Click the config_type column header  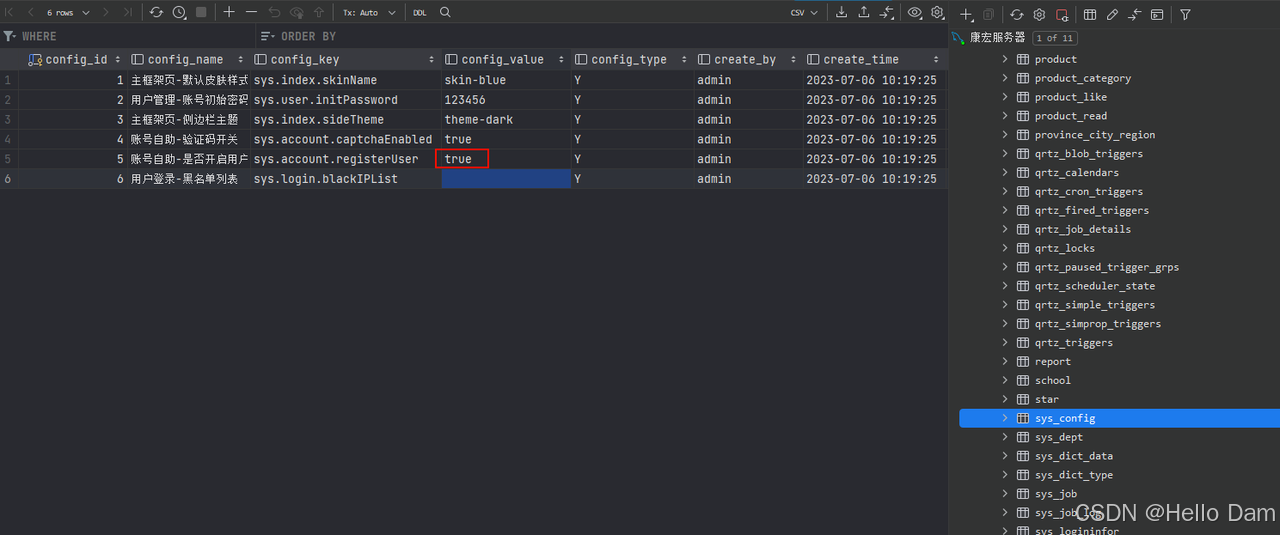633,59
